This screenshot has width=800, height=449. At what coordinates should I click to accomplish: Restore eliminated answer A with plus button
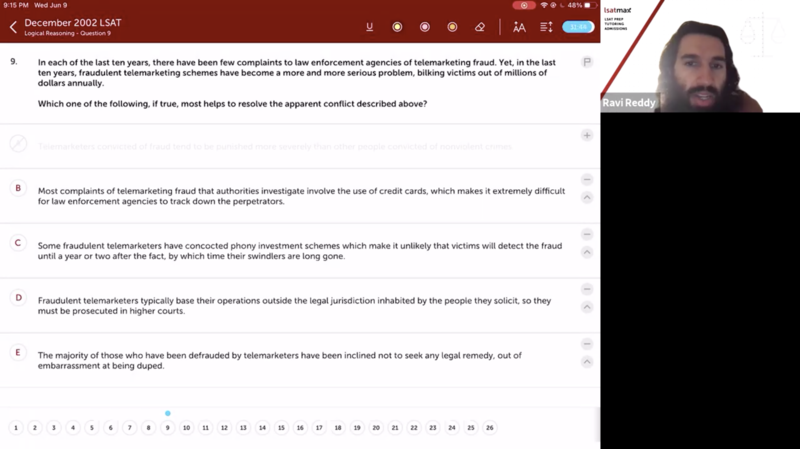pos(587,135)
